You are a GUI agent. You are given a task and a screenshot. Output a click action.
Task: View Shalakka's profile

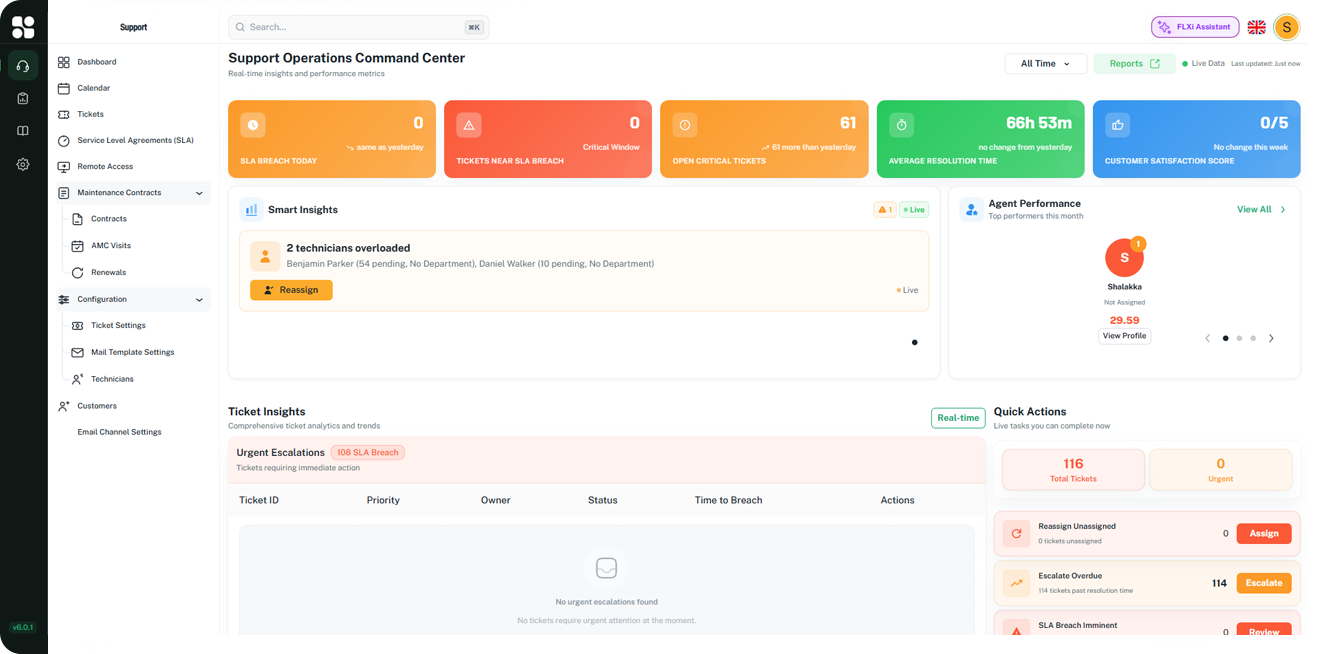(1124, 336)
